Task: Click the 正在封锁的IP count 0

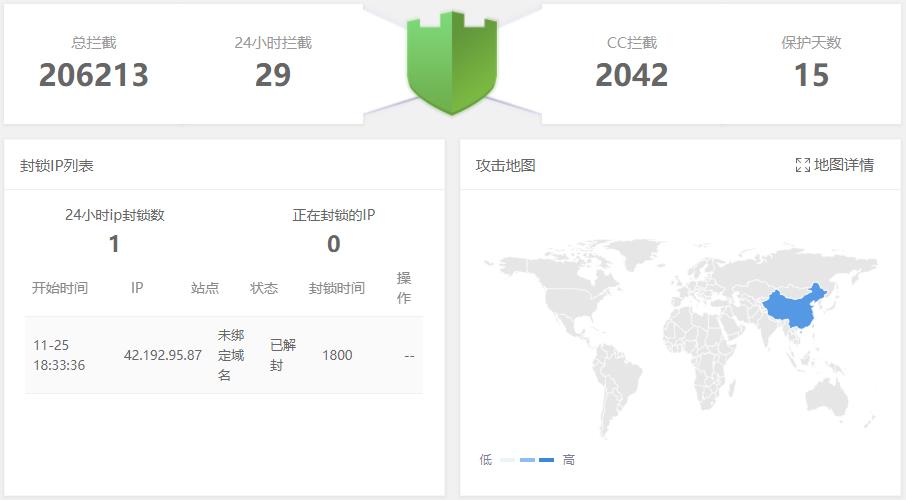Action: pyautogui.click(x=333, y=244)
